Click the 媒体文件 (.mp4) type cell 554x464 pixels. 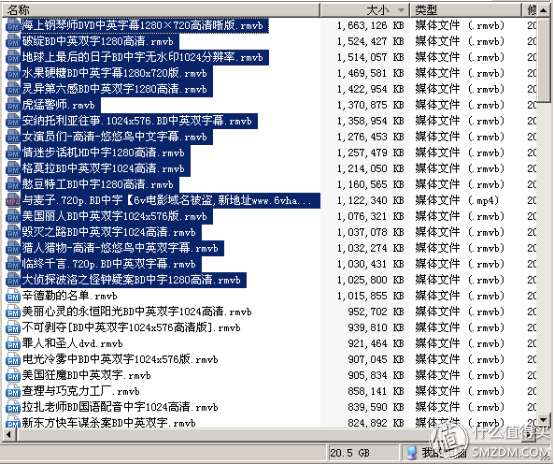(x=457, y=201)
